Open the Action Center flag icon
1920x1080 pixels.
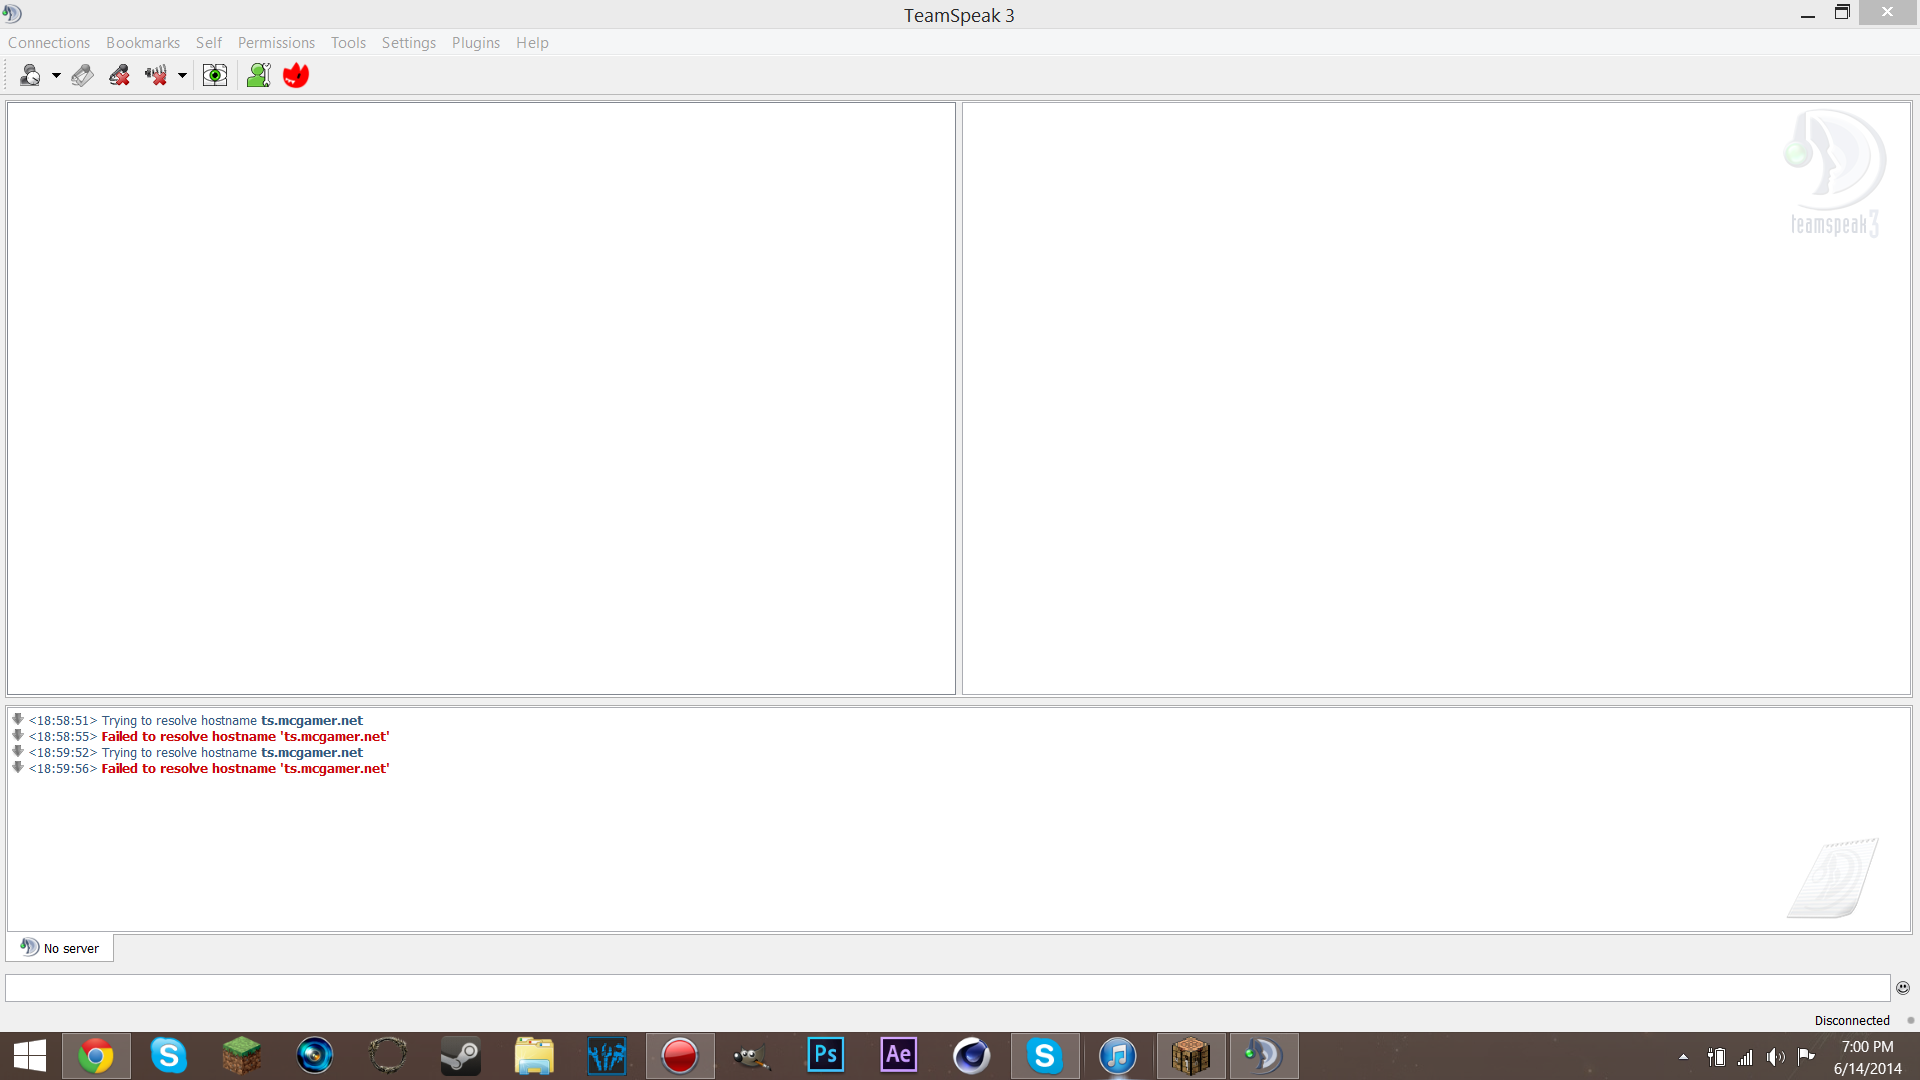click(x=1806, y=1057)
